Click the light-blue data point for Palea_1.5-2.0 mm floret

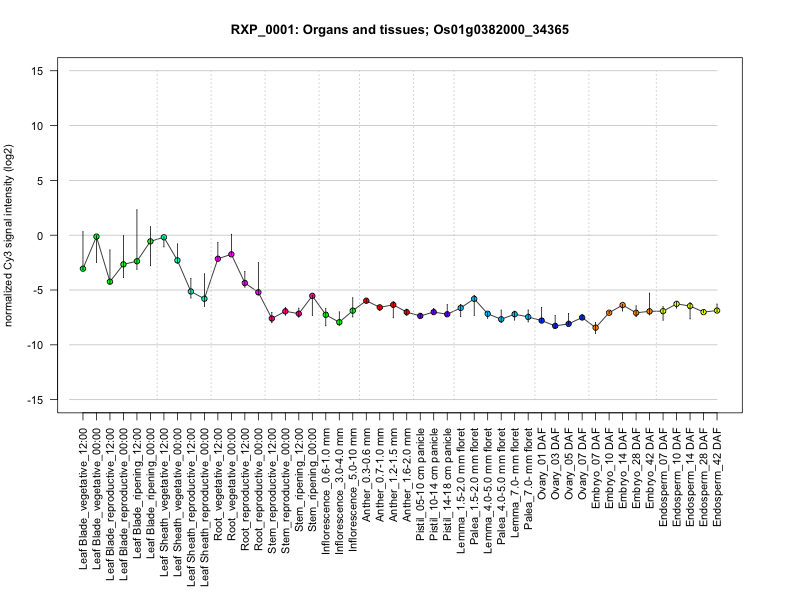[x=474, y=298]
